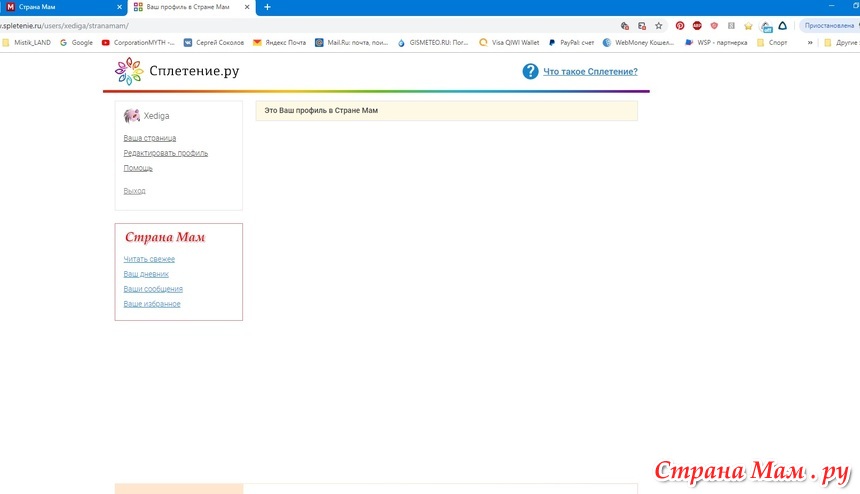Click the extension icon with off badge

[766, 26]
